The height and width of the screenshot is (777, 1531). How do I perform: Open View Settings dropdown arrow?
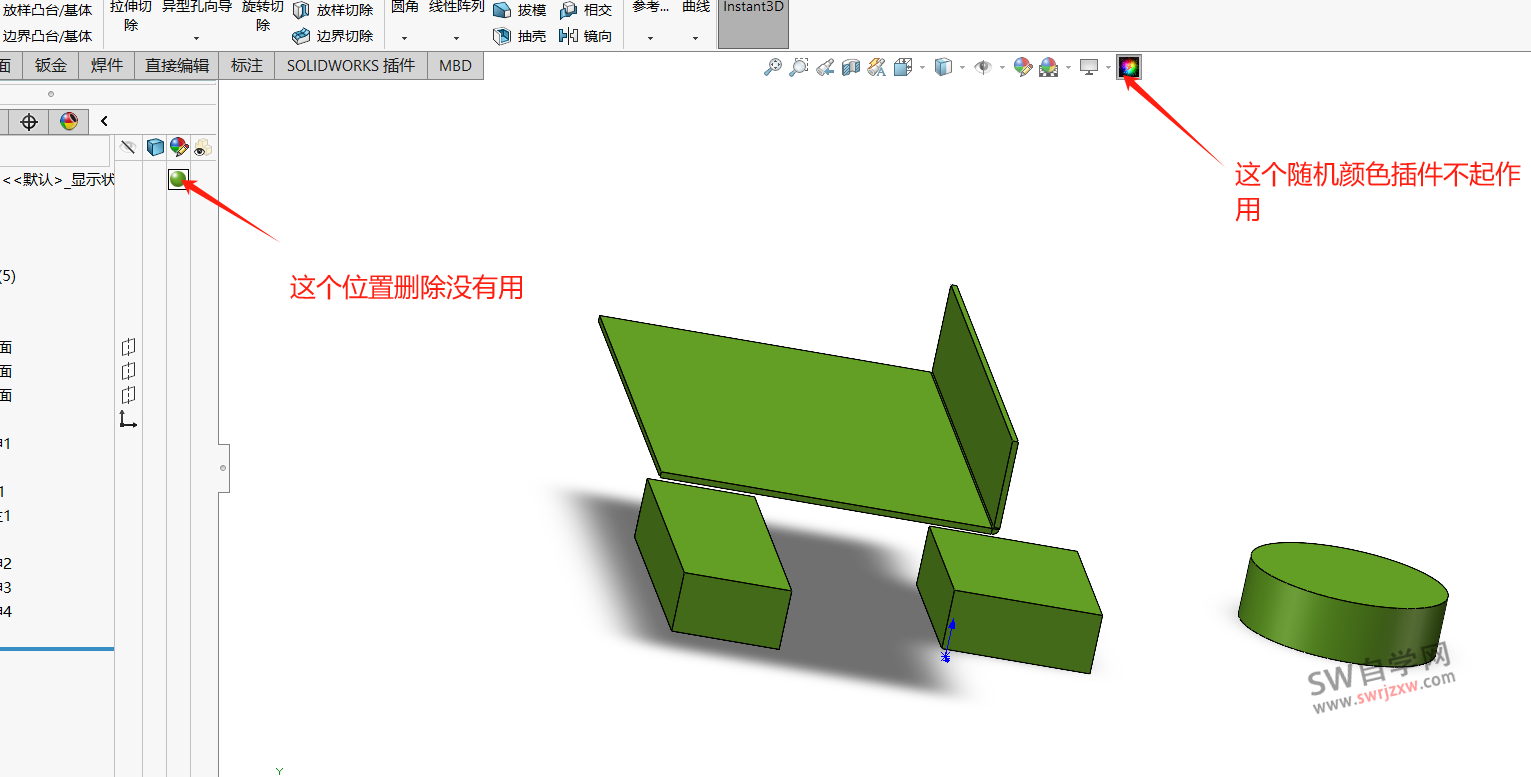(x=1108, y=68)
